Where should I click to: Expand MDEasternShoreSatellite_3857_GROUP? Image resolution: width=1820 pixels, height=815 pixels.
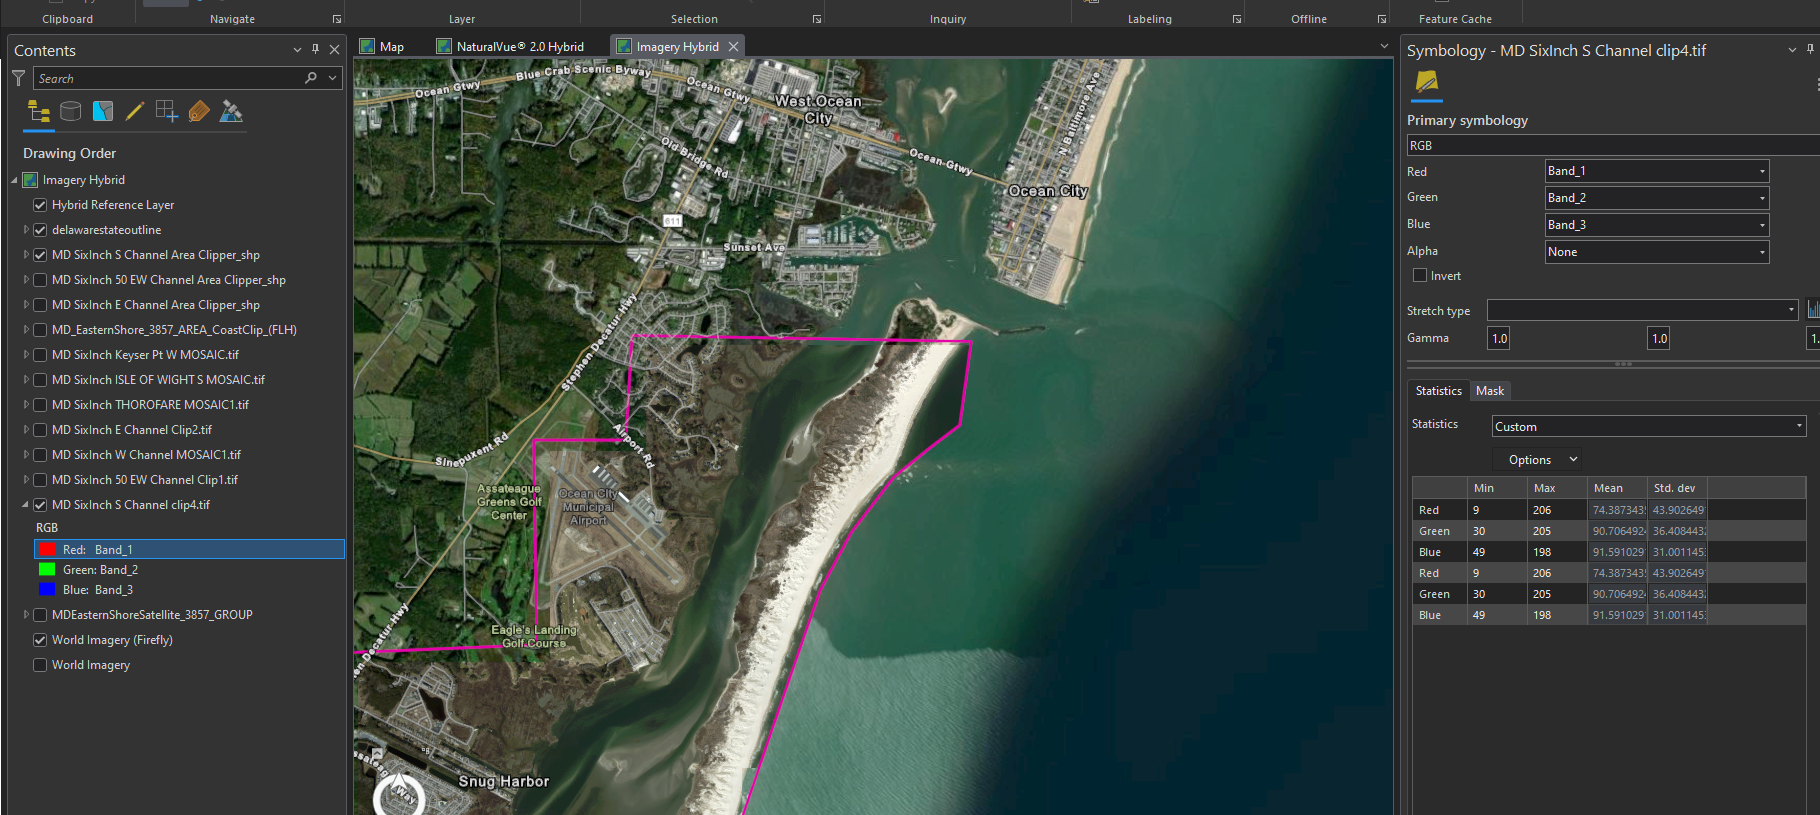26,615
